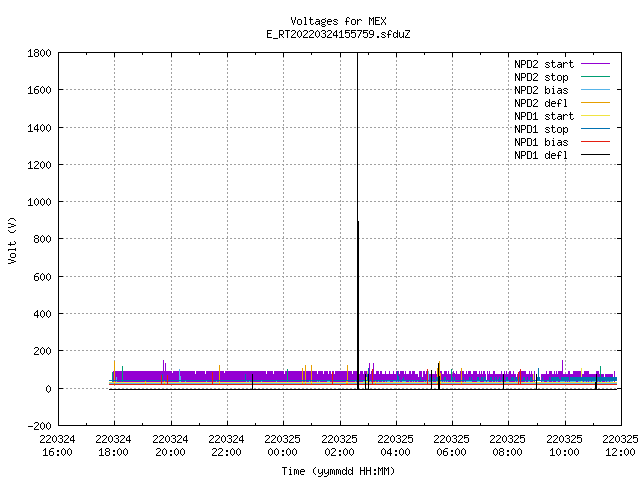
Task: Click the 1600 y-axis tick value
Action: coord(39,90)
